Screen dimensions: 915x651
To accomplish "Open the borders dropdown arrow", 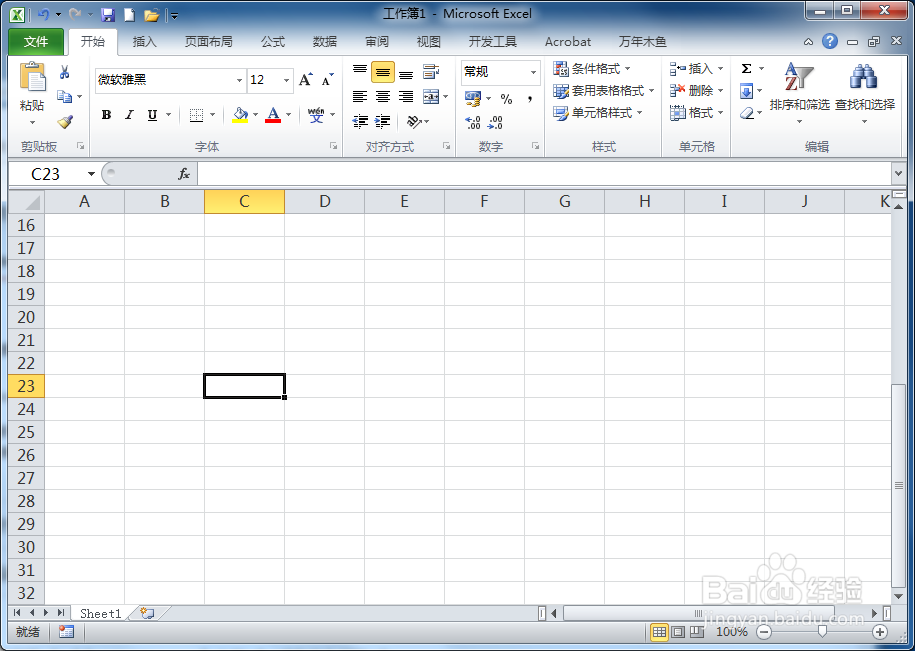I will coord(212,115).
